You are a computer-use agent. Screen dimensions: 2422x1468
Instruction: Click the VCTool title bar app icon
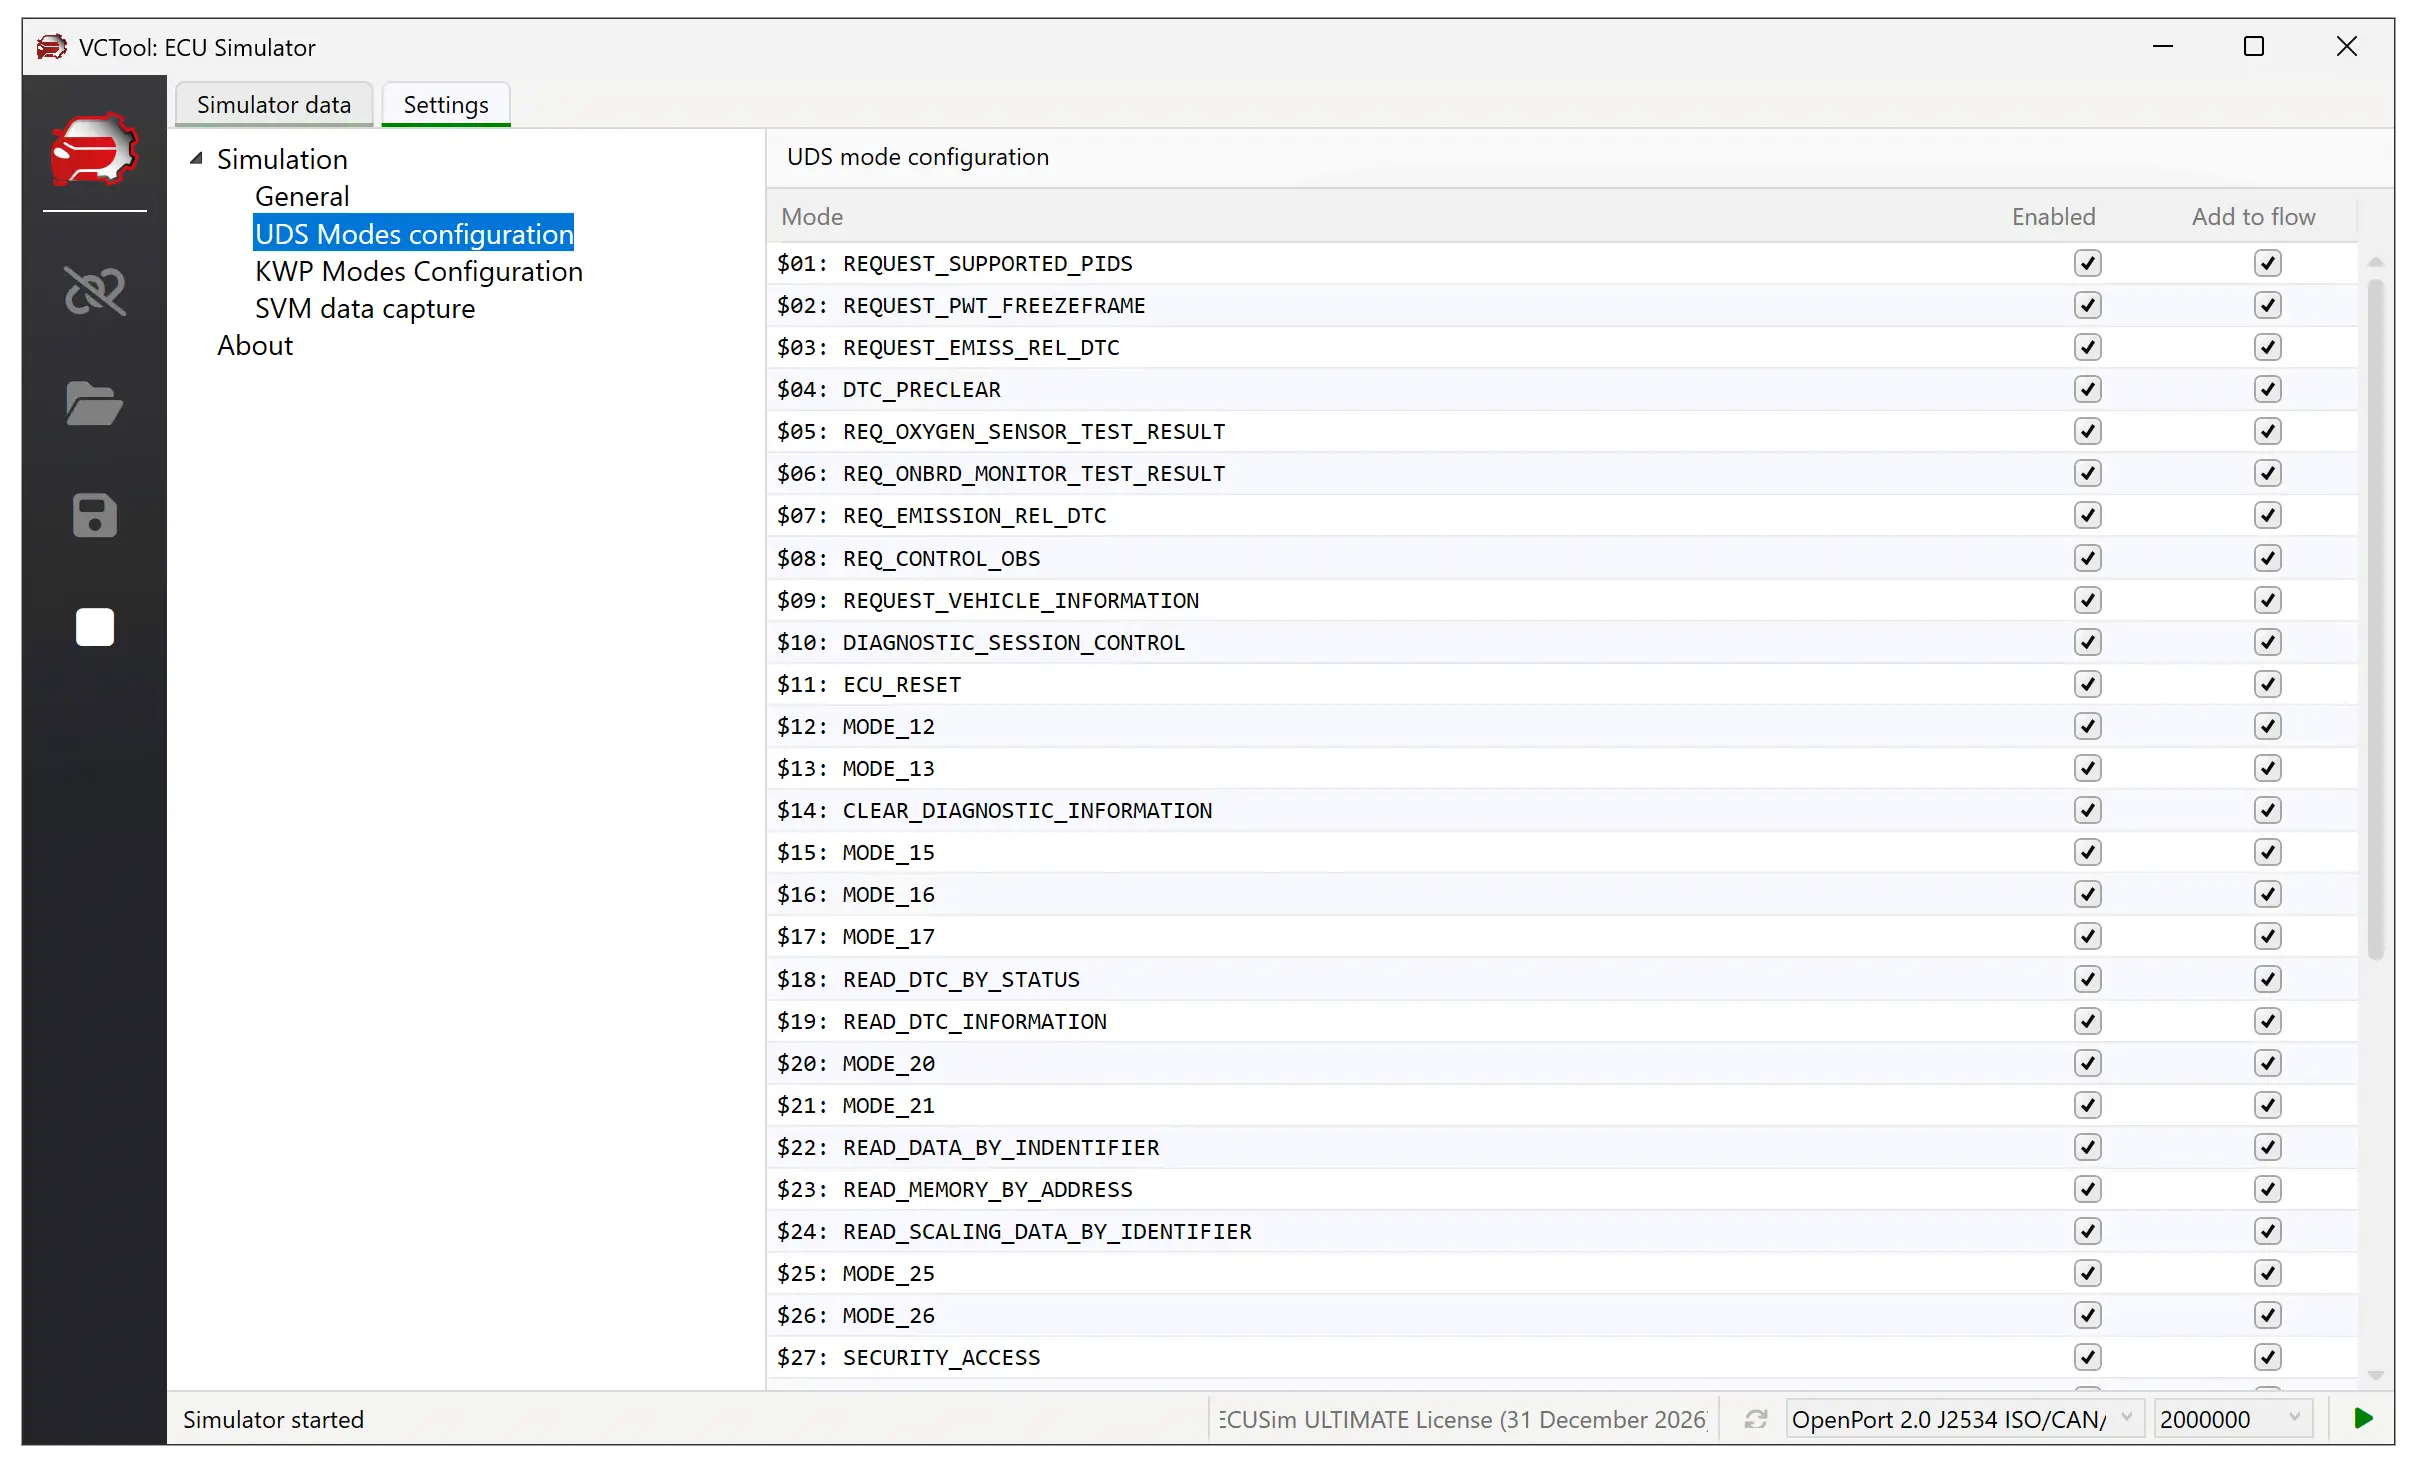51,47
